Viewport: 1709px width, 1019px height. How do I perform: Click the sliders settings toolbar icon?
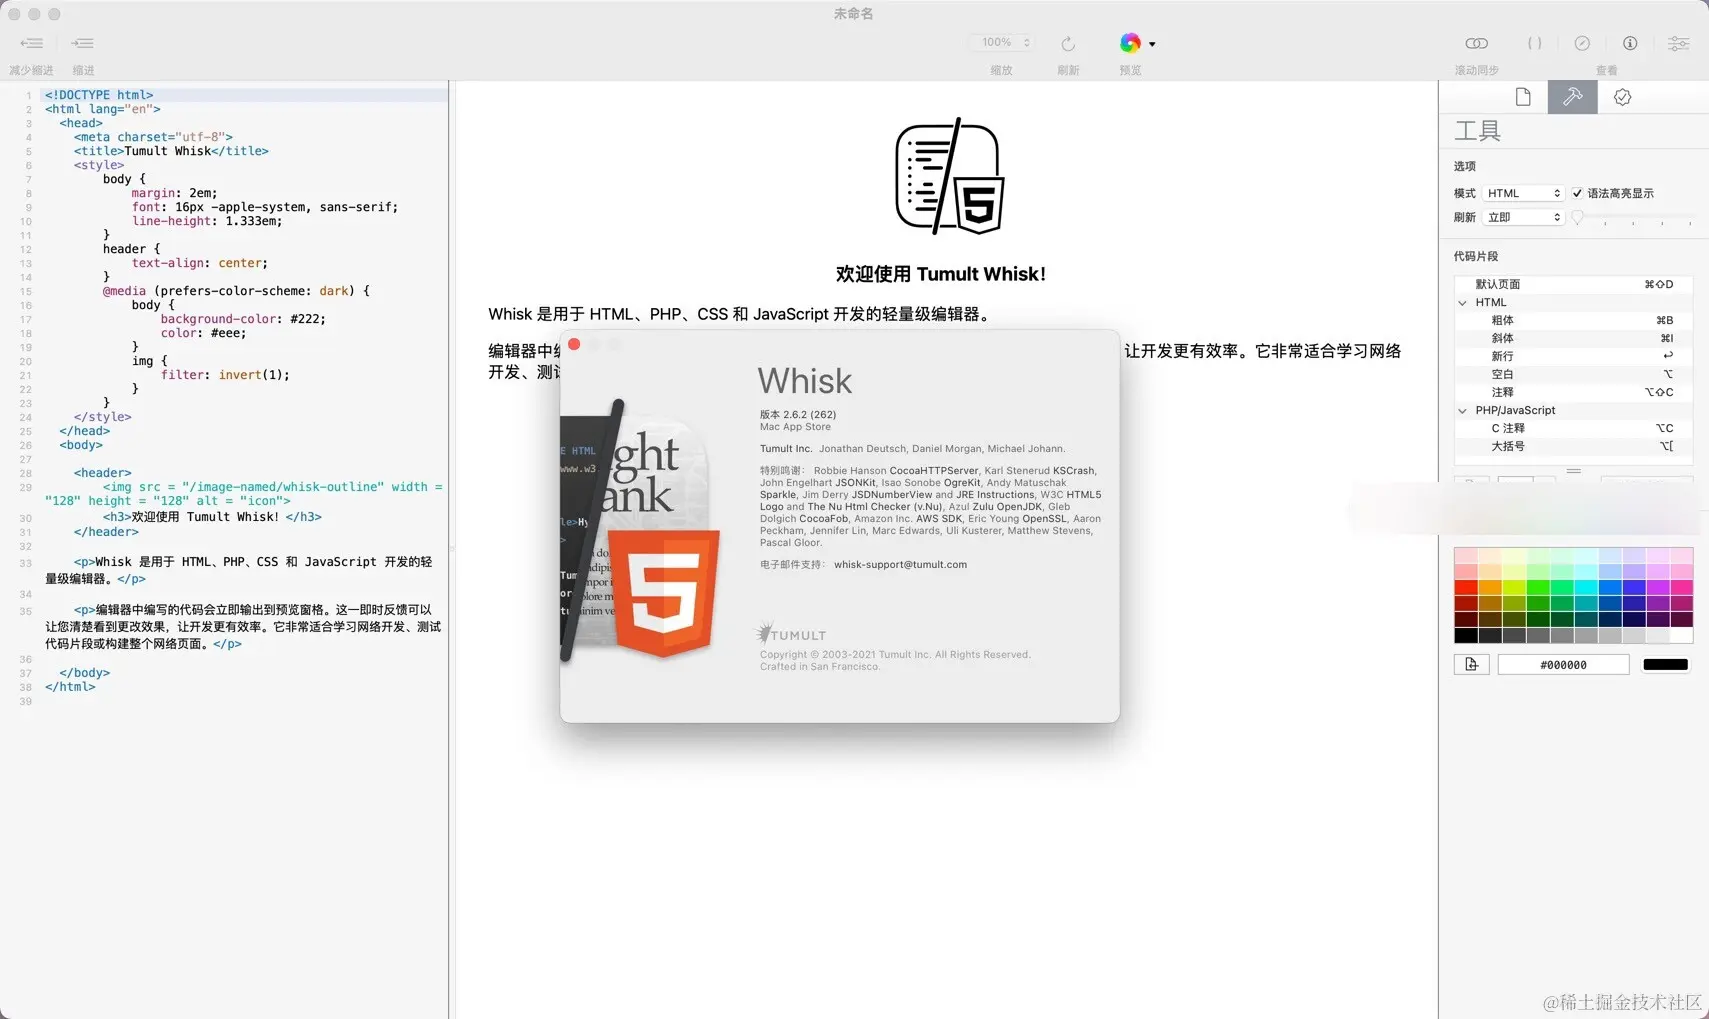(x=1678, y=43)
